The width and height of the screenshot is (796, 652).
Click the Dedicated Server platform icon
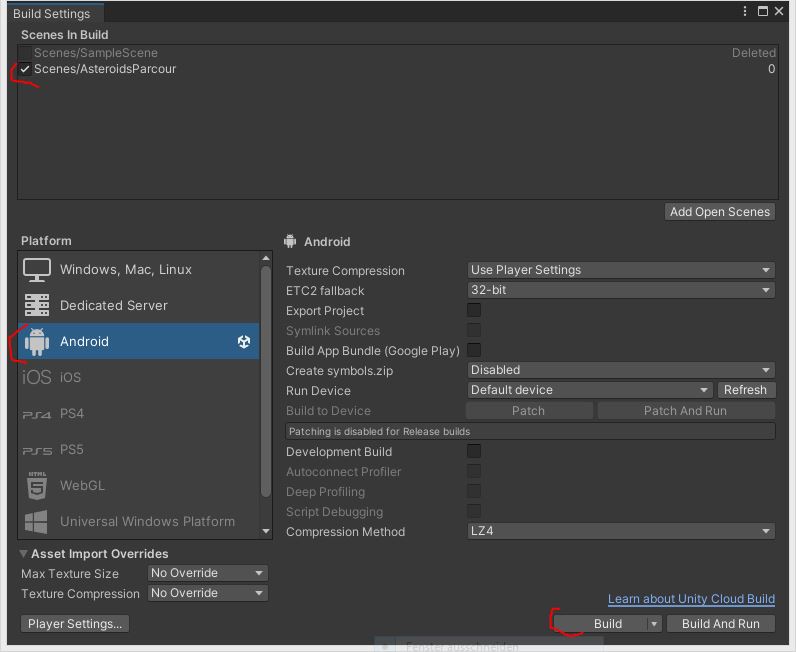[37, 306]
